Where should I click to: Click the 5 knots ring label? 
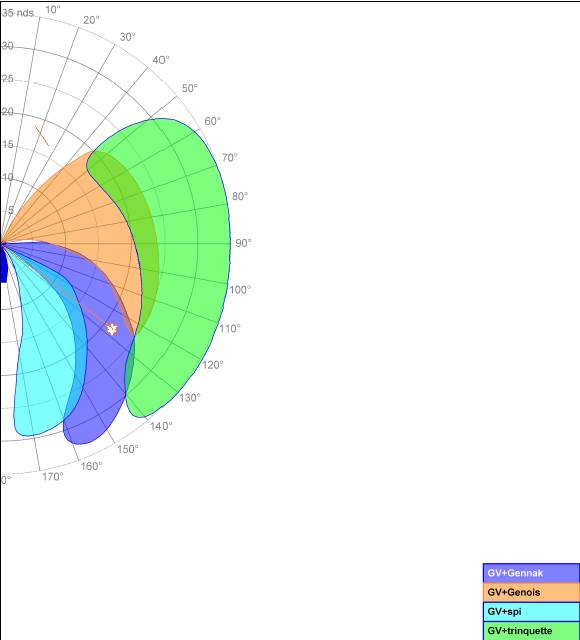click(x=11, y=210)
